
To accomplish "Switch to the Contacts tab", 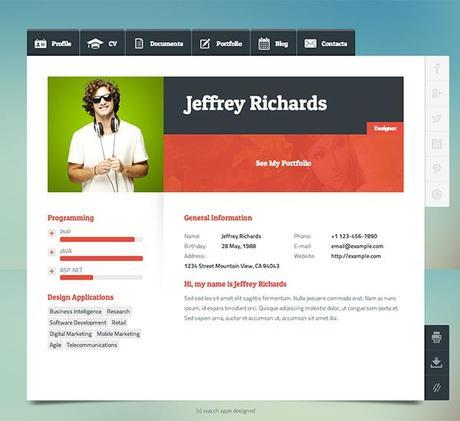I will pos(326,43).
